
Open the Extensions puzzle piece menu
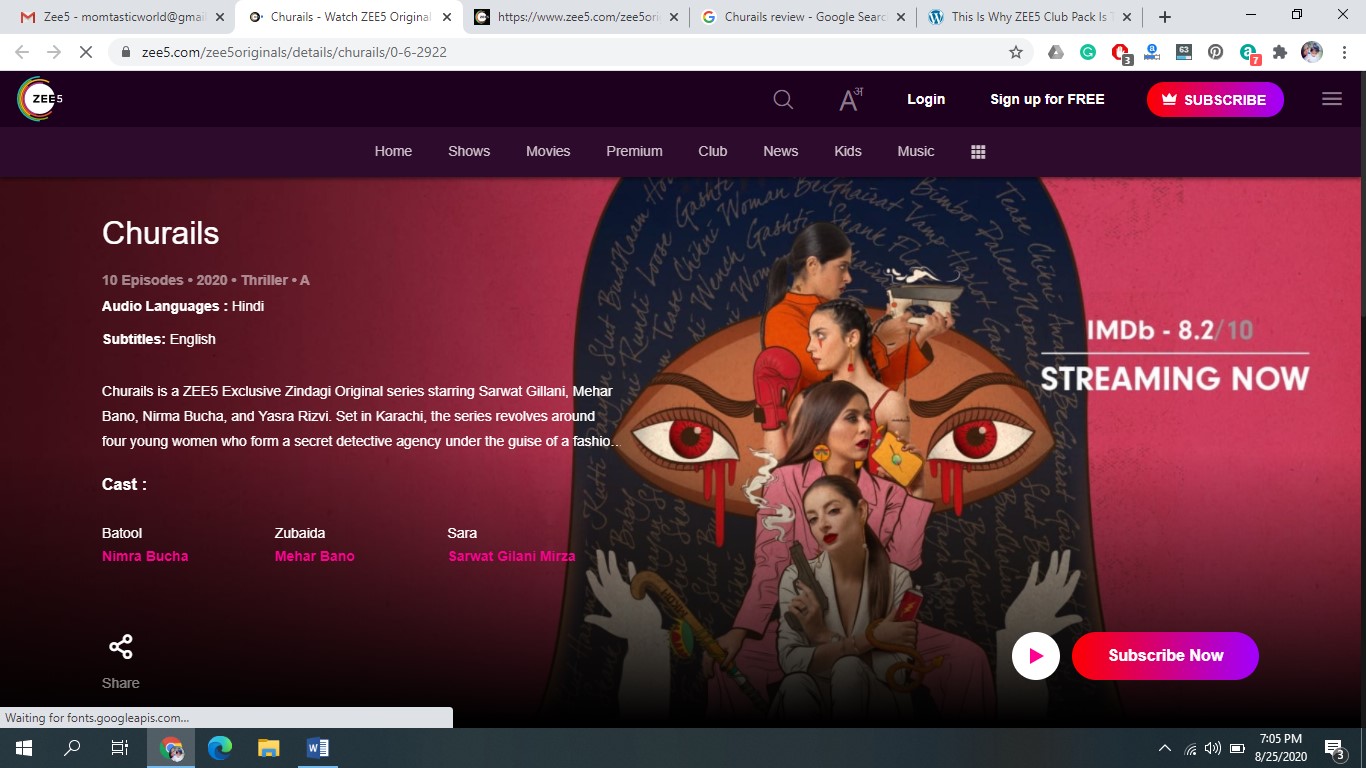coord(1280,52)
